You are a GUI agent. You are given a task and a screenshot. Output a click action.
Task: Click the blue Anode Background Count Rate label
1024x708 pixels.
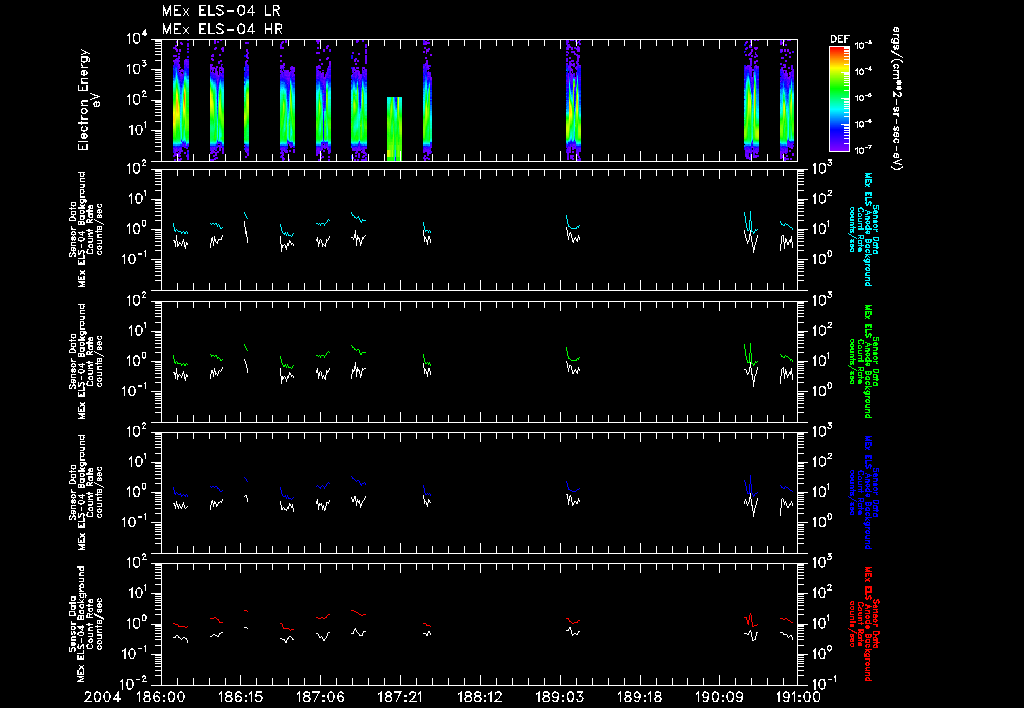pos(863,492)
